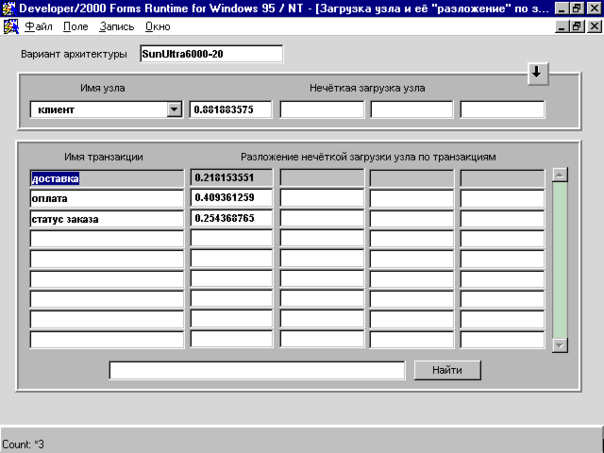Click the value 0.254368765
The height and width of the screenshot is (453, 604).
point(231,219)
